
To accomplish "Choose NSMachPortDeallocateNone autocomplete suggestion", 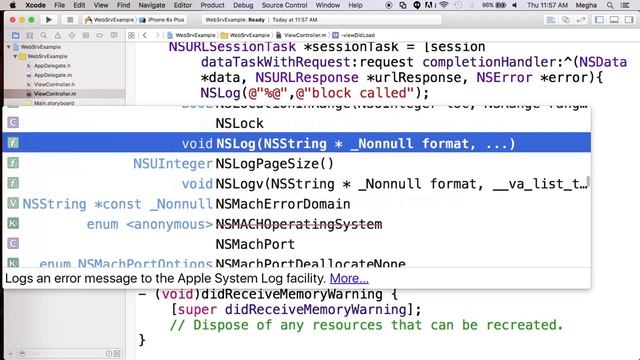I will [297, 261].
